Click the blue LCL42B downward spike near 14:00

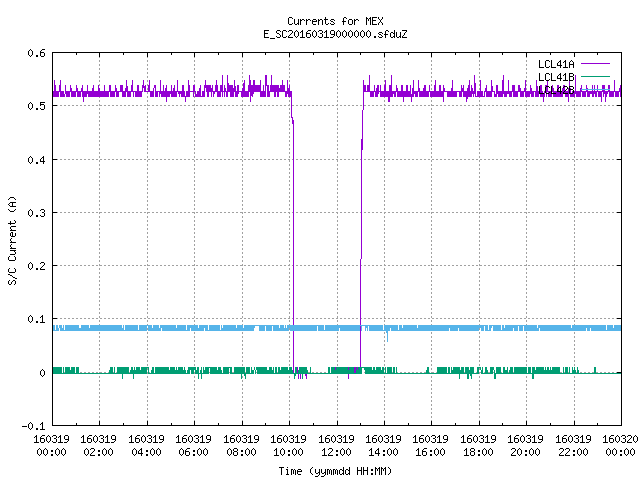pos(387,336)
